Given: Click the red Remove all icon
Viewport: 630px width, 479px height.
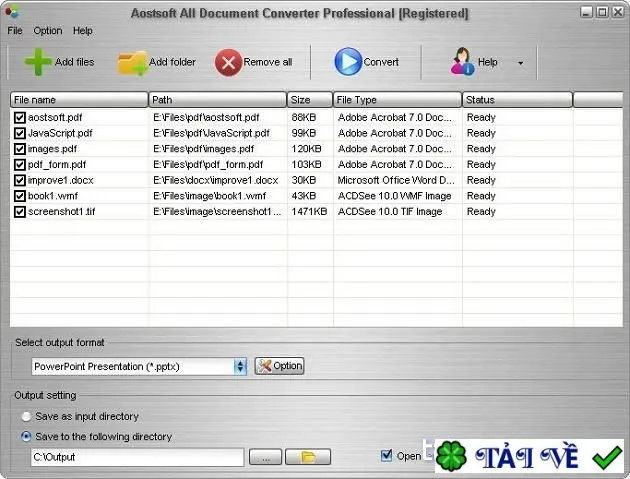Looking at the screenshot, I should tap(228, 63).
